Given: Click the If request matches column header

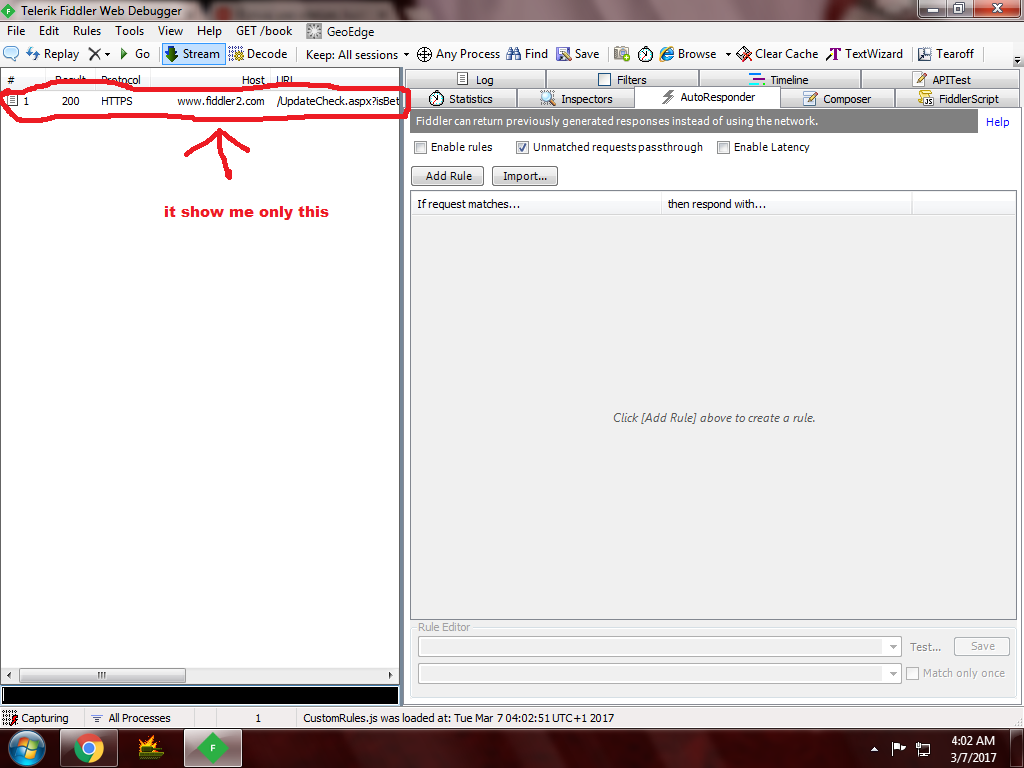Looking at the screenshot, I should pyautogui.click(x=536, y=204).
